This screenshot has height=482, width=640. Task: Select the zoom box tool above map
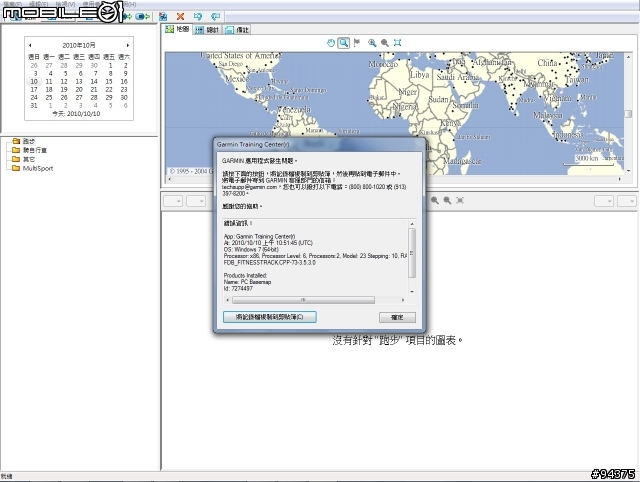click(344, 43)
